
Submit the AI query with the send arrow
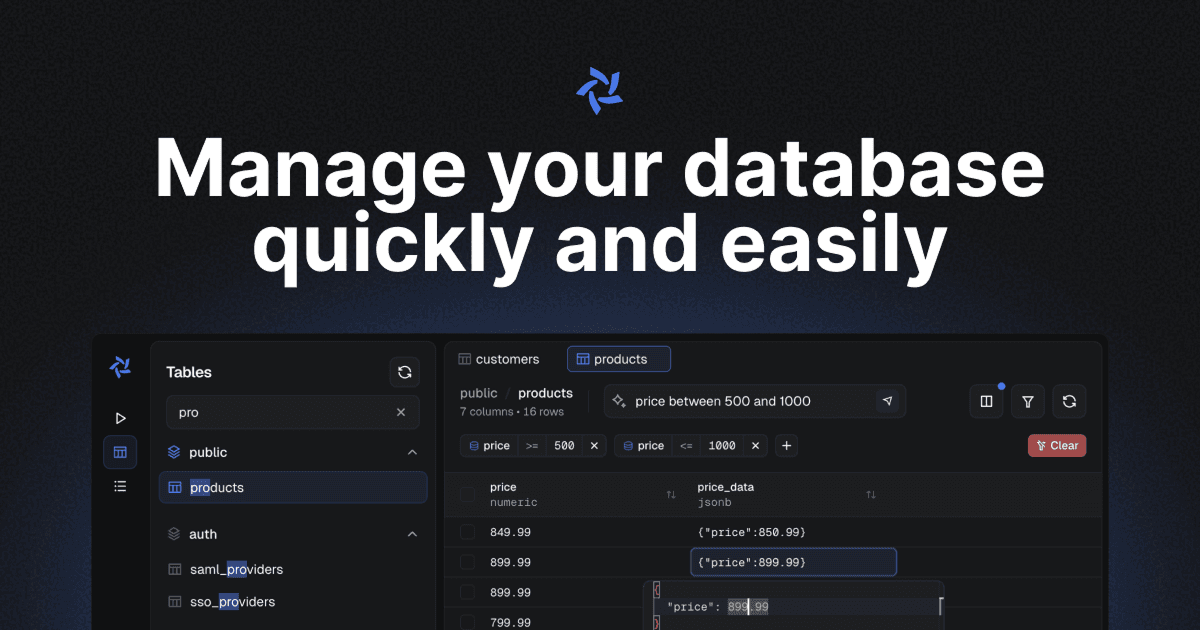(888, 401)
